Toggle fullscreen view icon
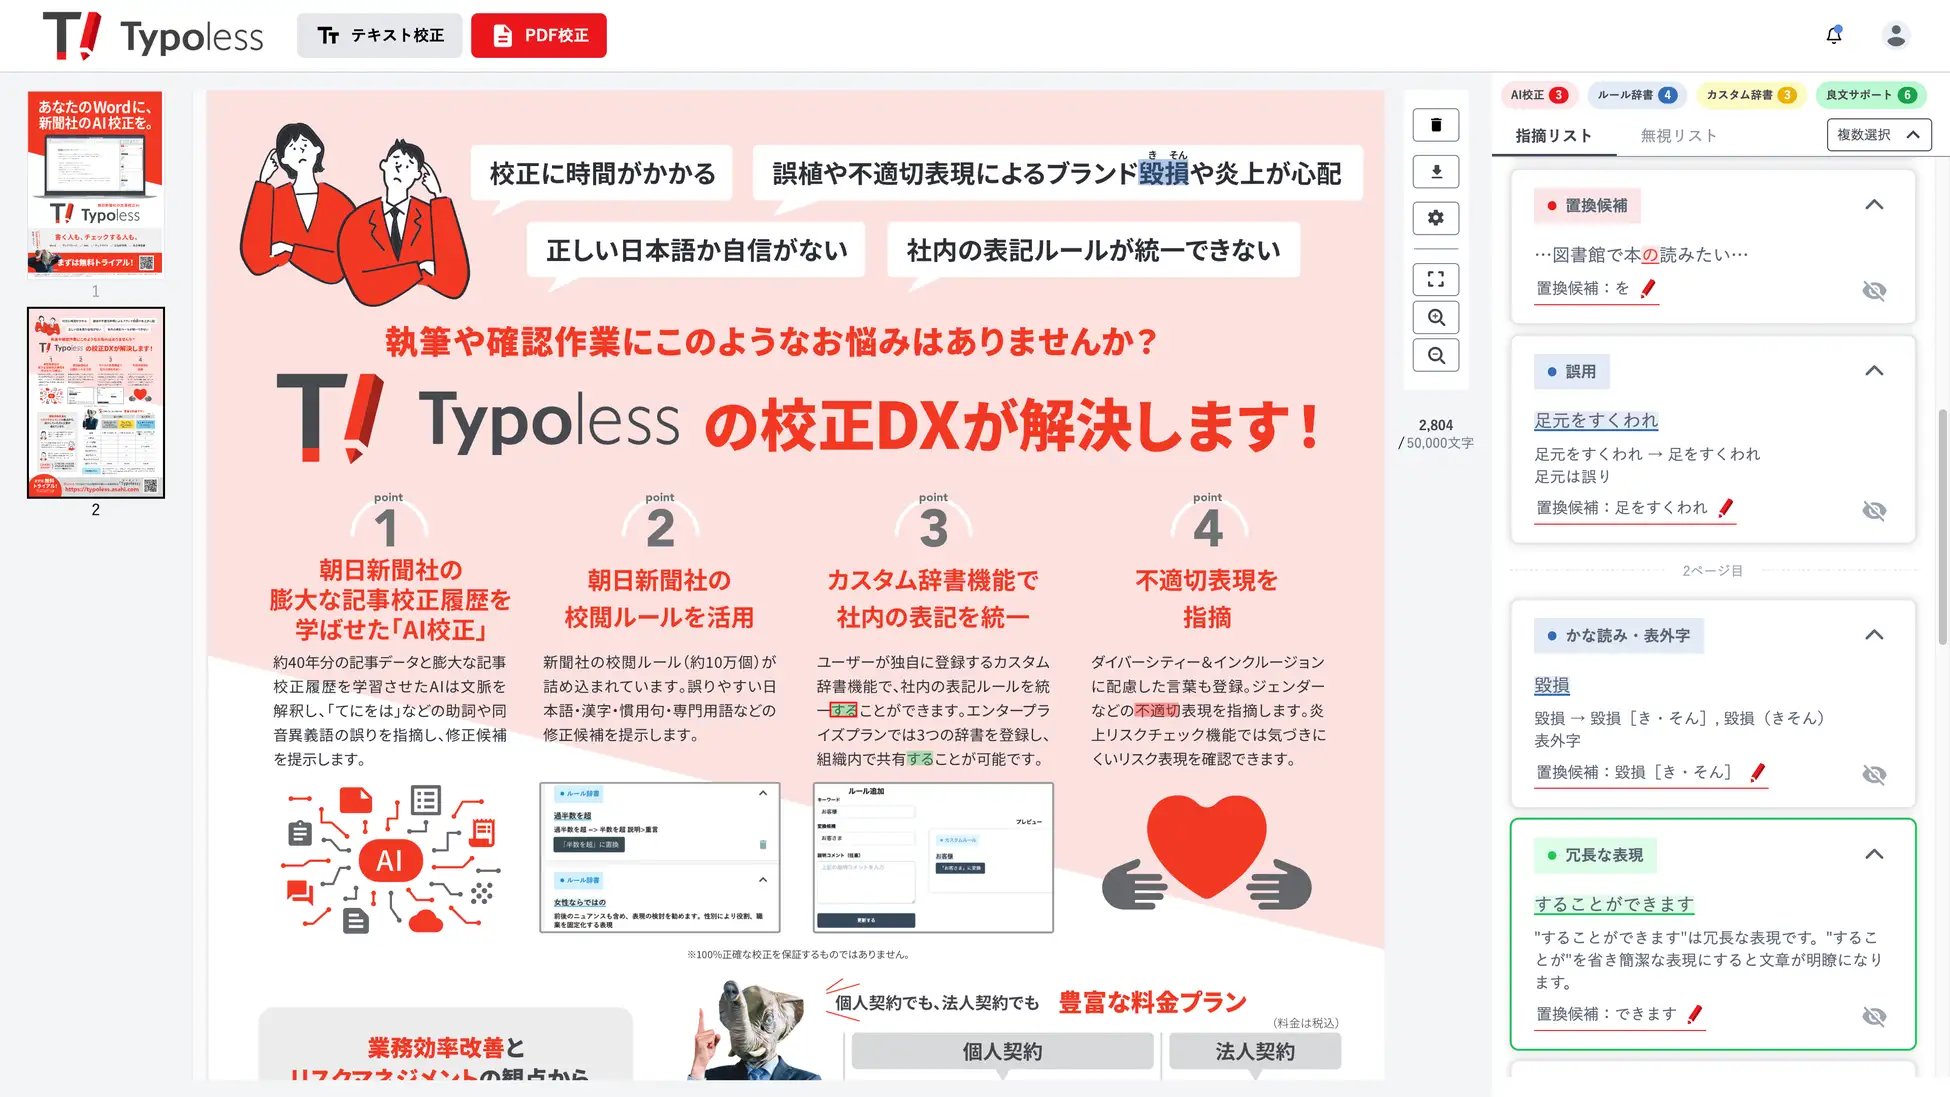Viewport: 1950px width, 1097px height. click(1436, 279)
